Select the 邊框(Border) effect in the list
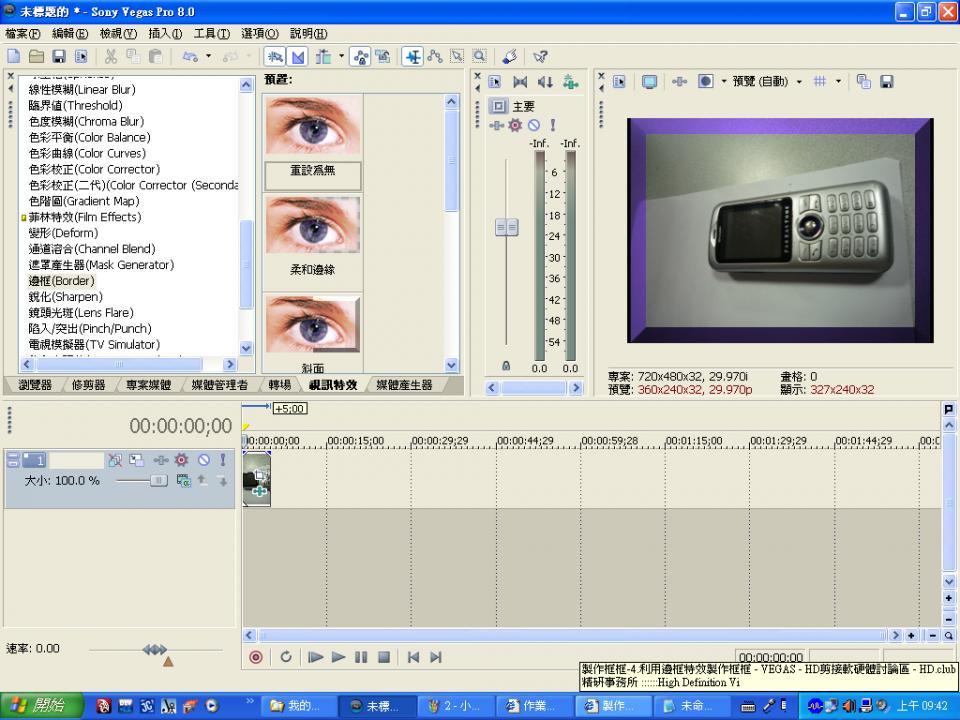 click(x=62, y=281)
